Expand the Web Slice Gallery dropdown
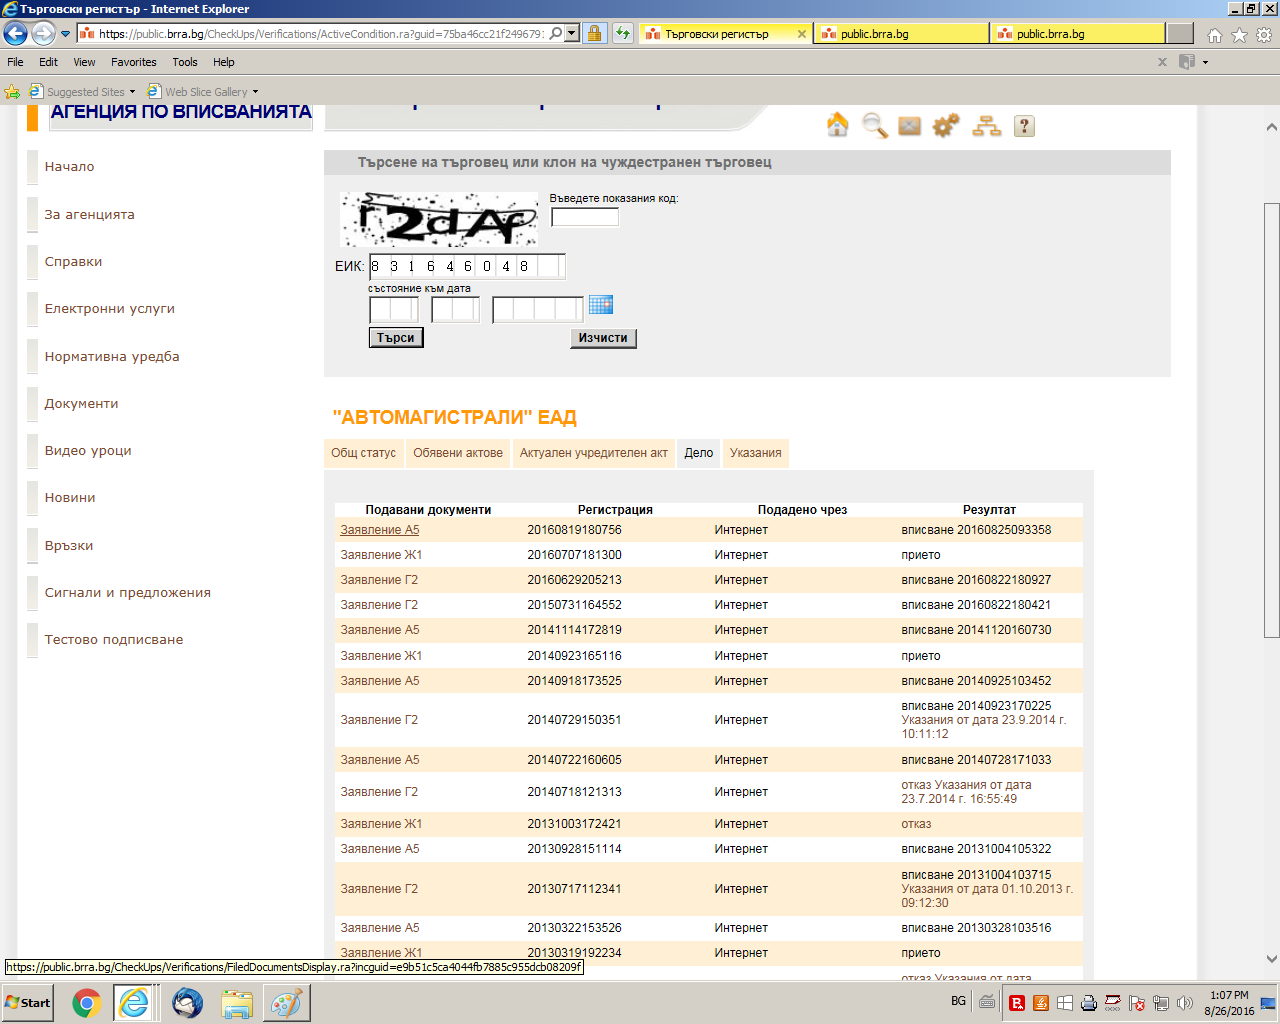 pos(255,92)
